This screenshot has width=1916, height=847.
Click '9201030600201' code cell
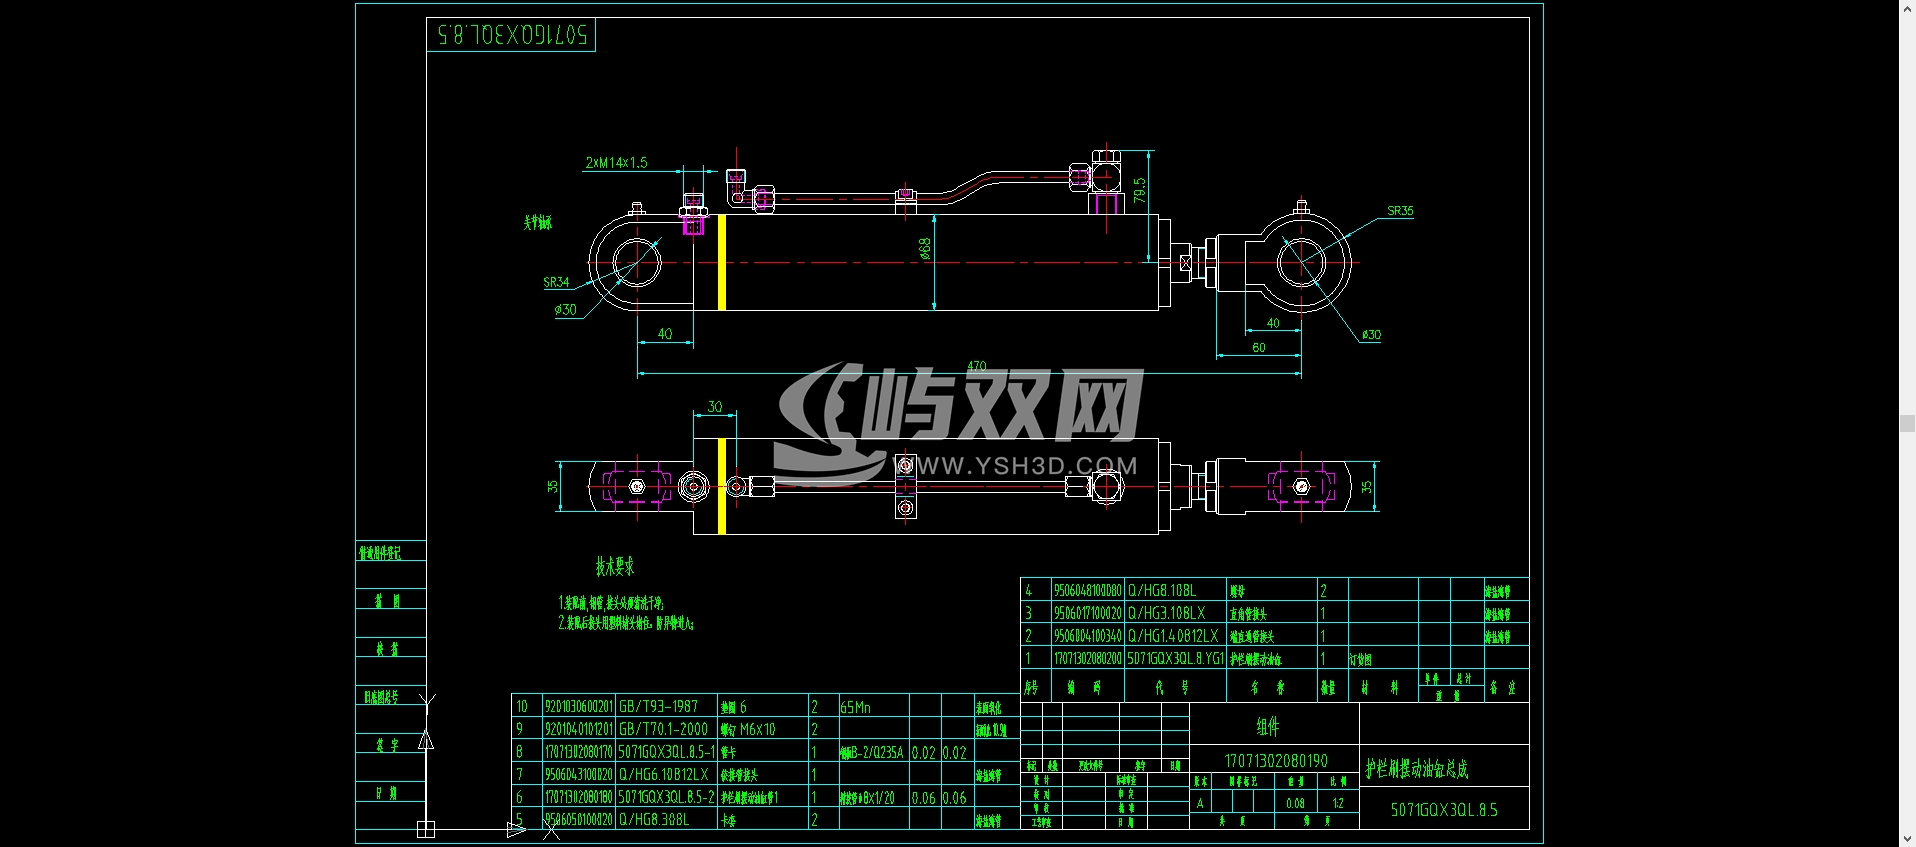pyautogui.click(x=578, y=706)
